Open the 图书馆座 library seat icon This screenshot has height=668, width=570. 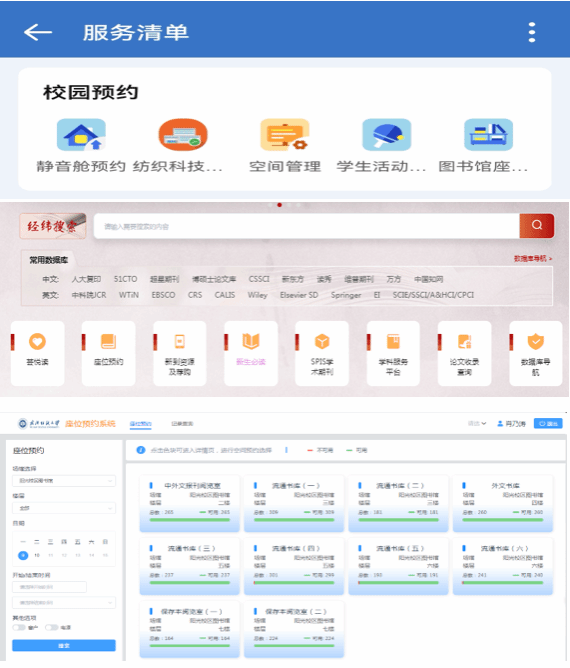[488, 135]
